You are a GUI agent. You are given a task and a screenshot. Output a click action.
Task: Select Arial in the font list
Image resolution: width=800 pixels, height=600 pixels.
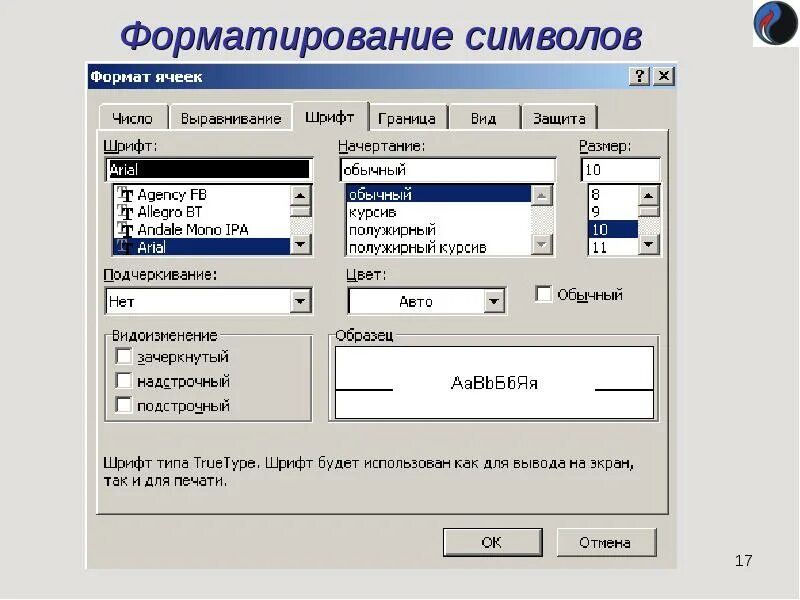(202, 247)
